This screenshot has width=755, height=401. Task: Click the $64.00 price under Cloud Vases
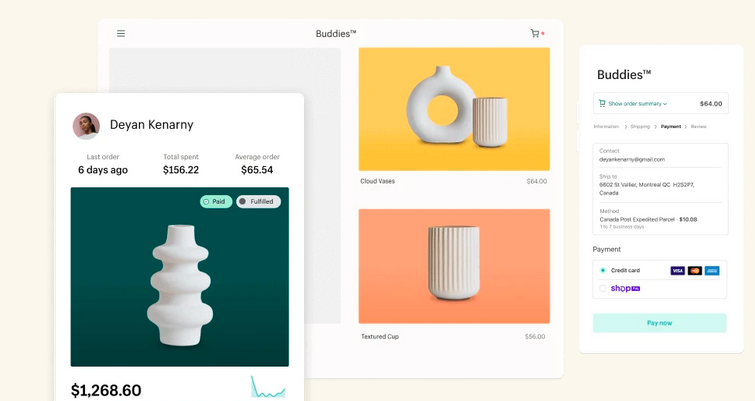pyautogui.click(x=536, y=181)
